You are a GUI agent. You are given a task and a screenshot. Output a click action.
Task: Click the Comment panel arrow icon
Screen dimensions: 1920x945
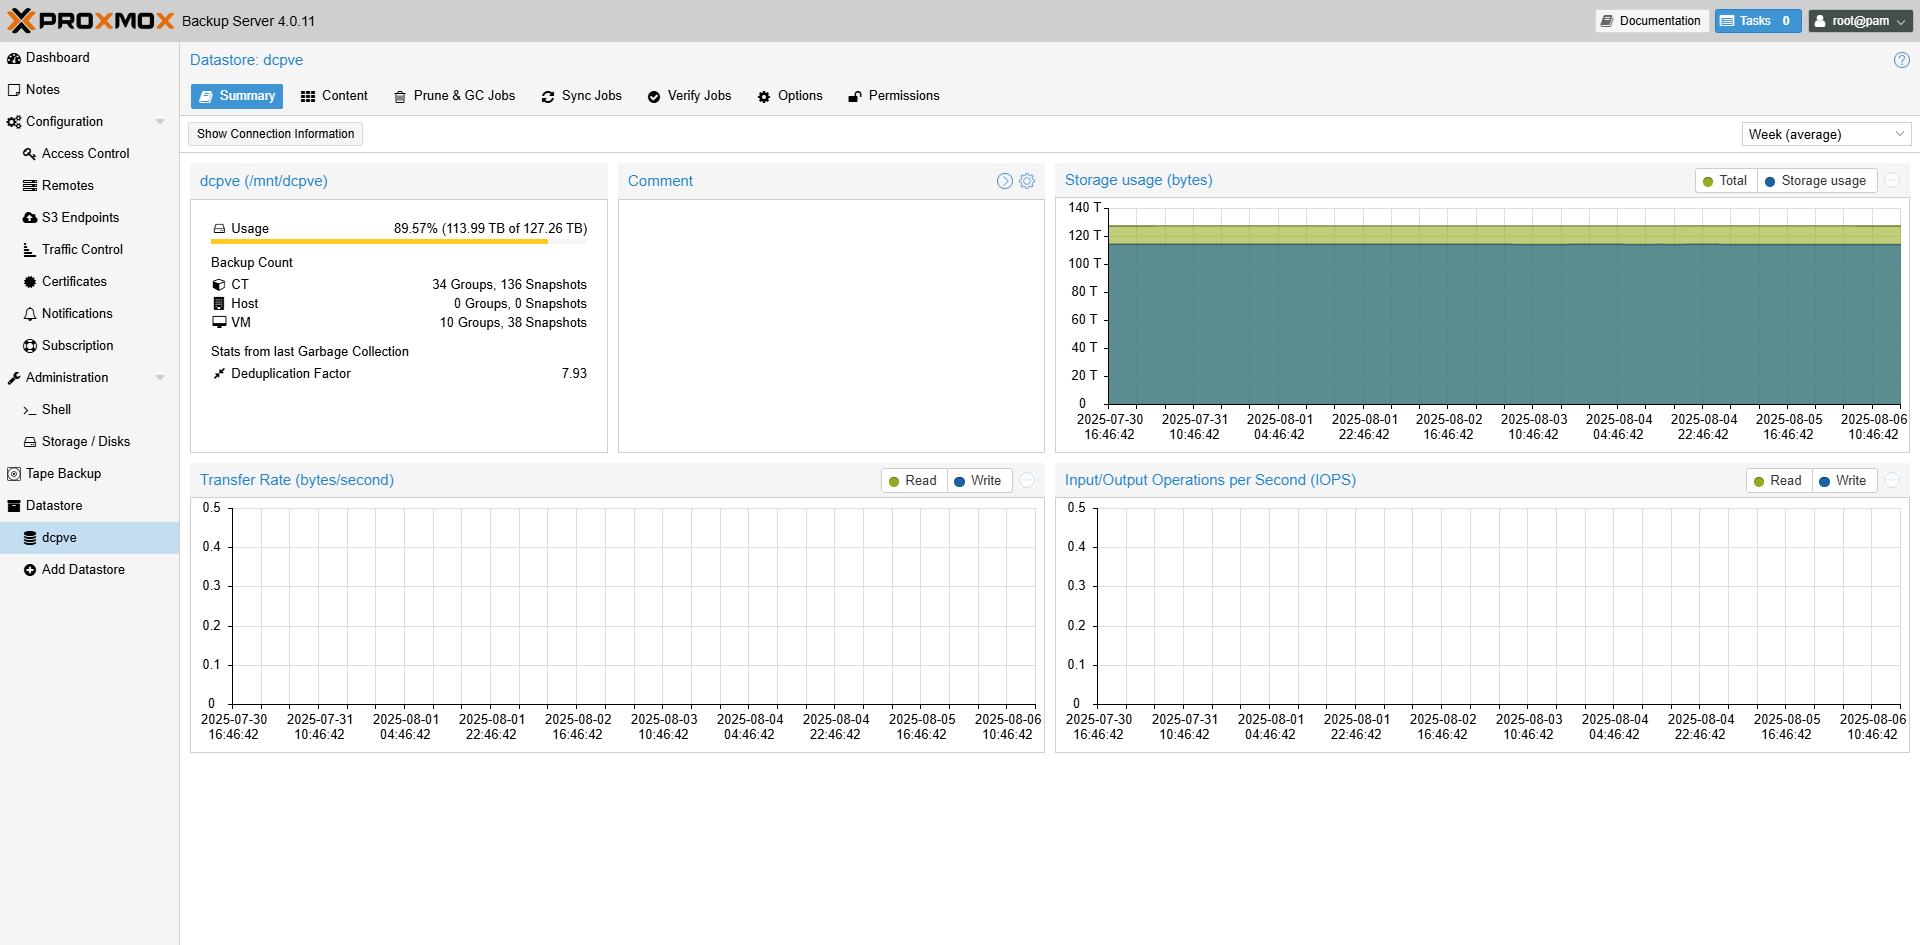click(x=1005, y=181)
